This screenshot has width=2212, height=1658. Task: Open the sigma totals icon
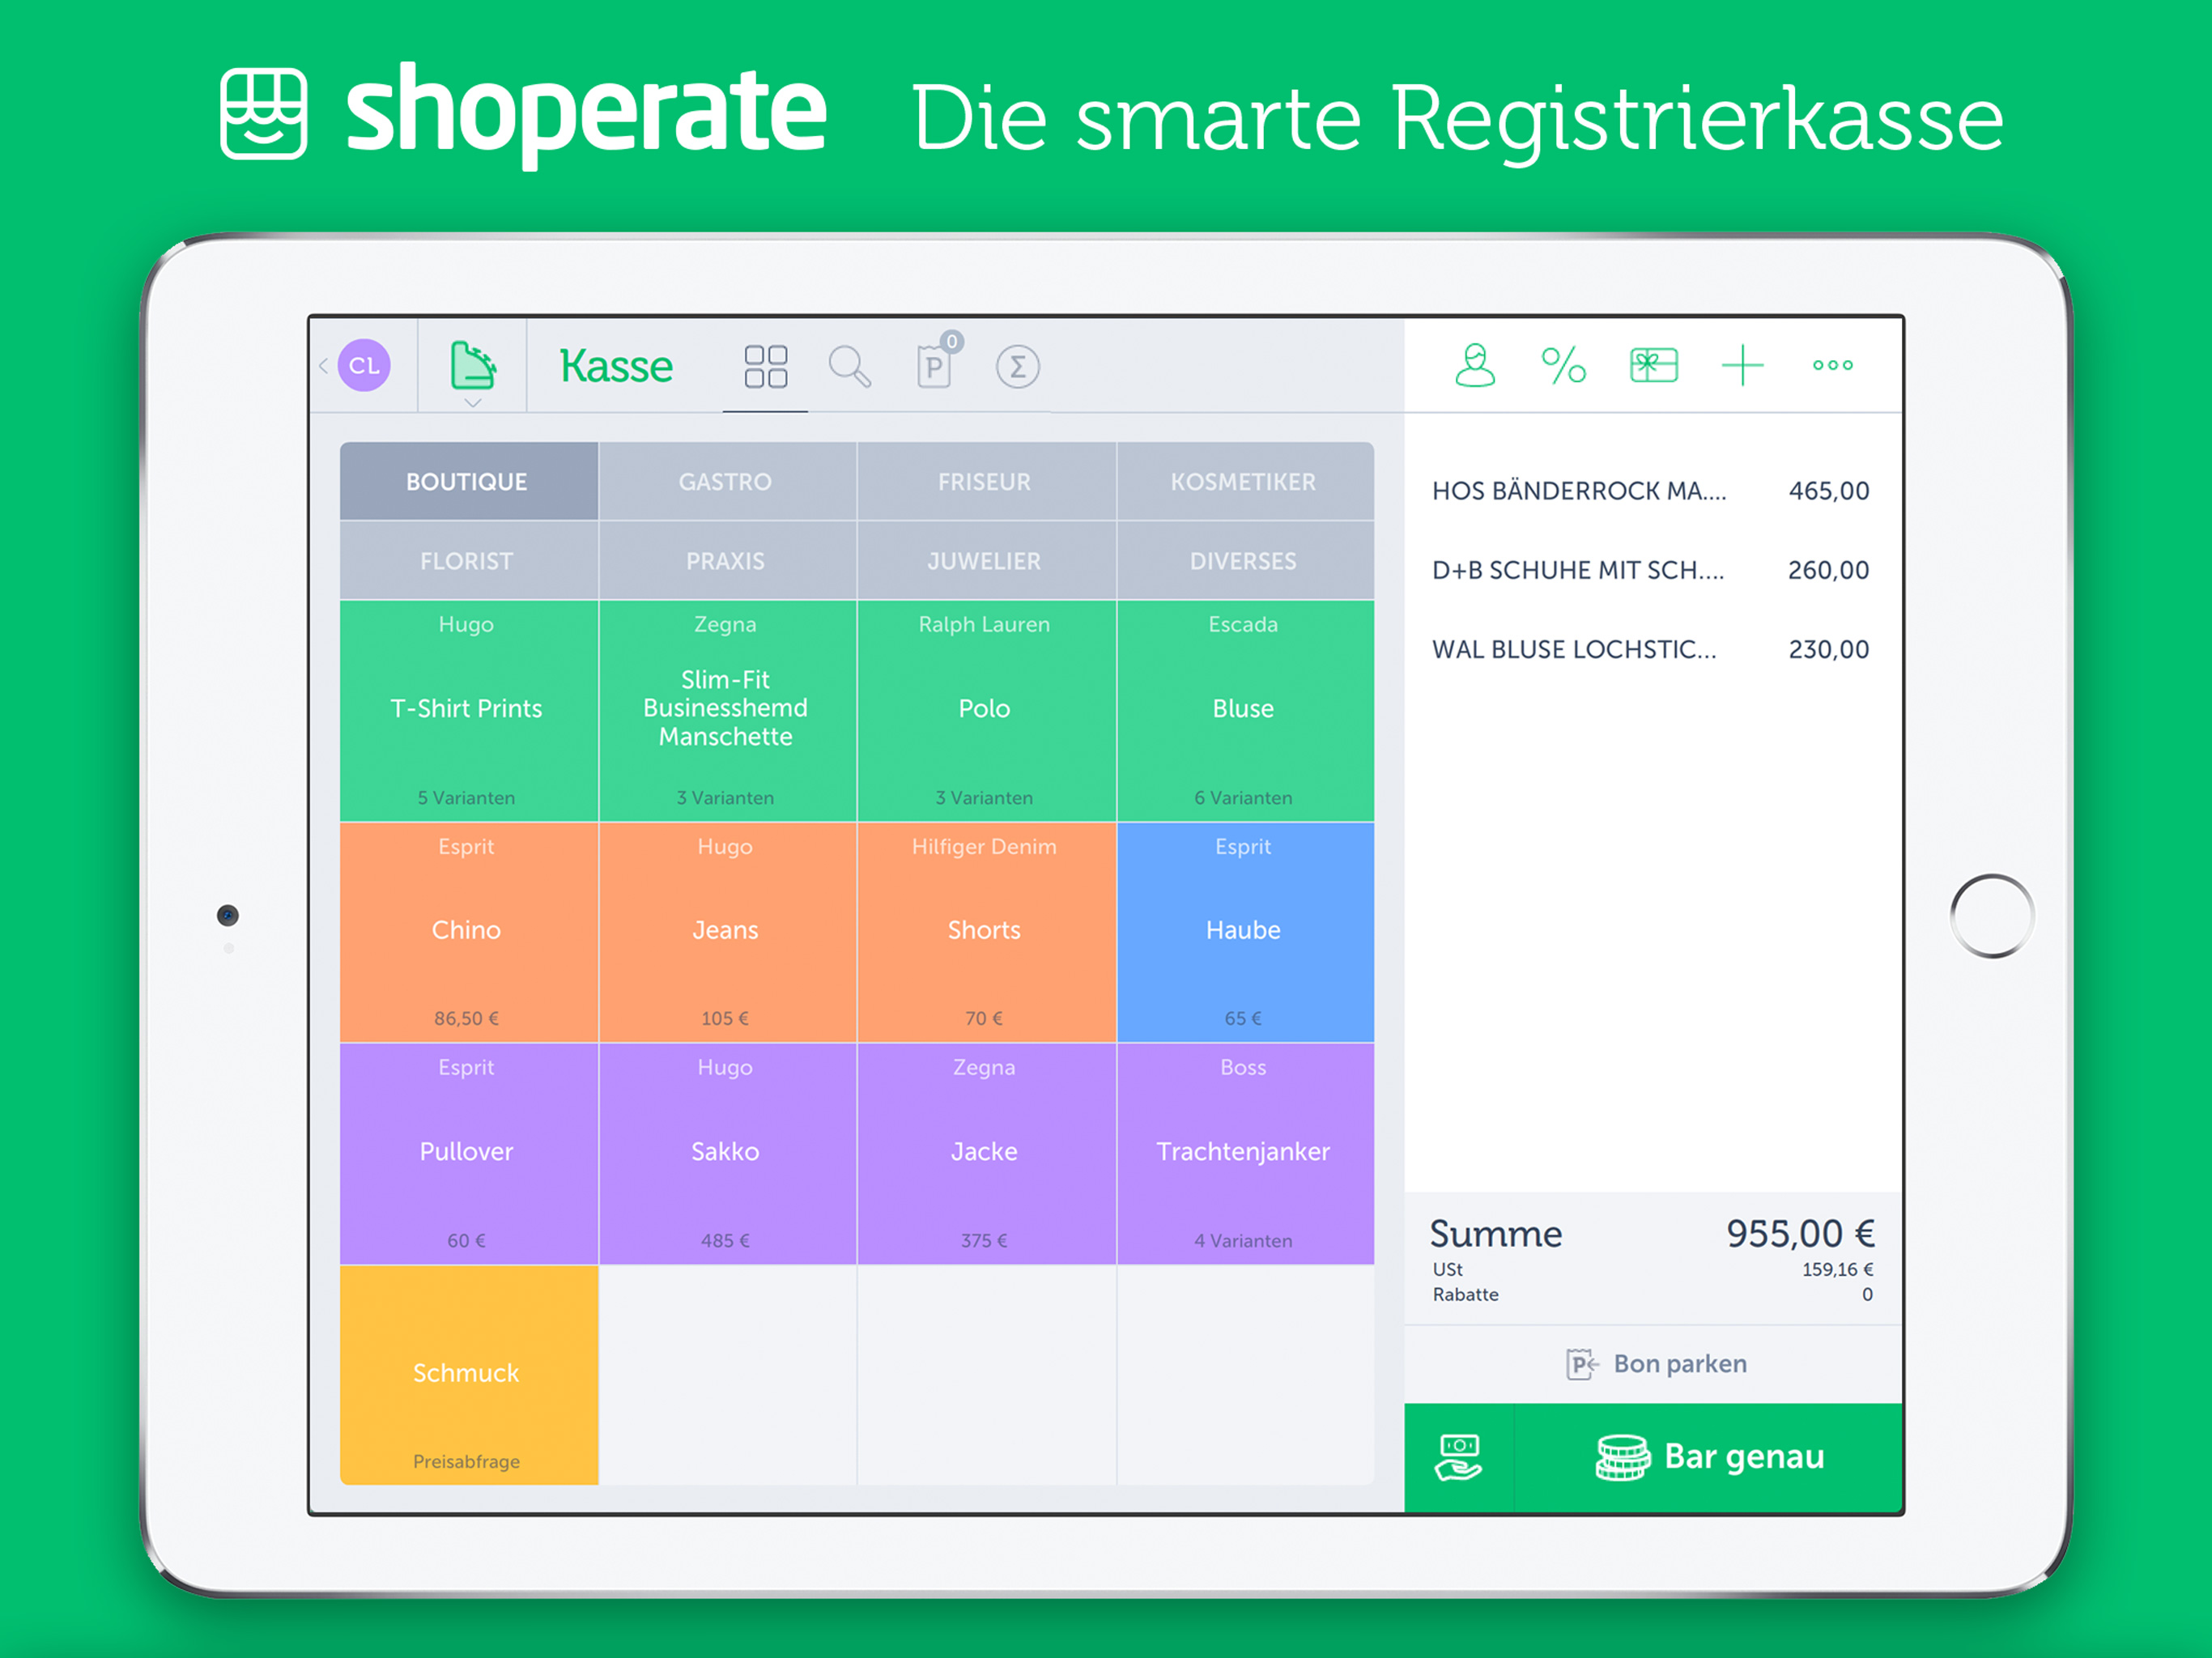coord(1017,367)
